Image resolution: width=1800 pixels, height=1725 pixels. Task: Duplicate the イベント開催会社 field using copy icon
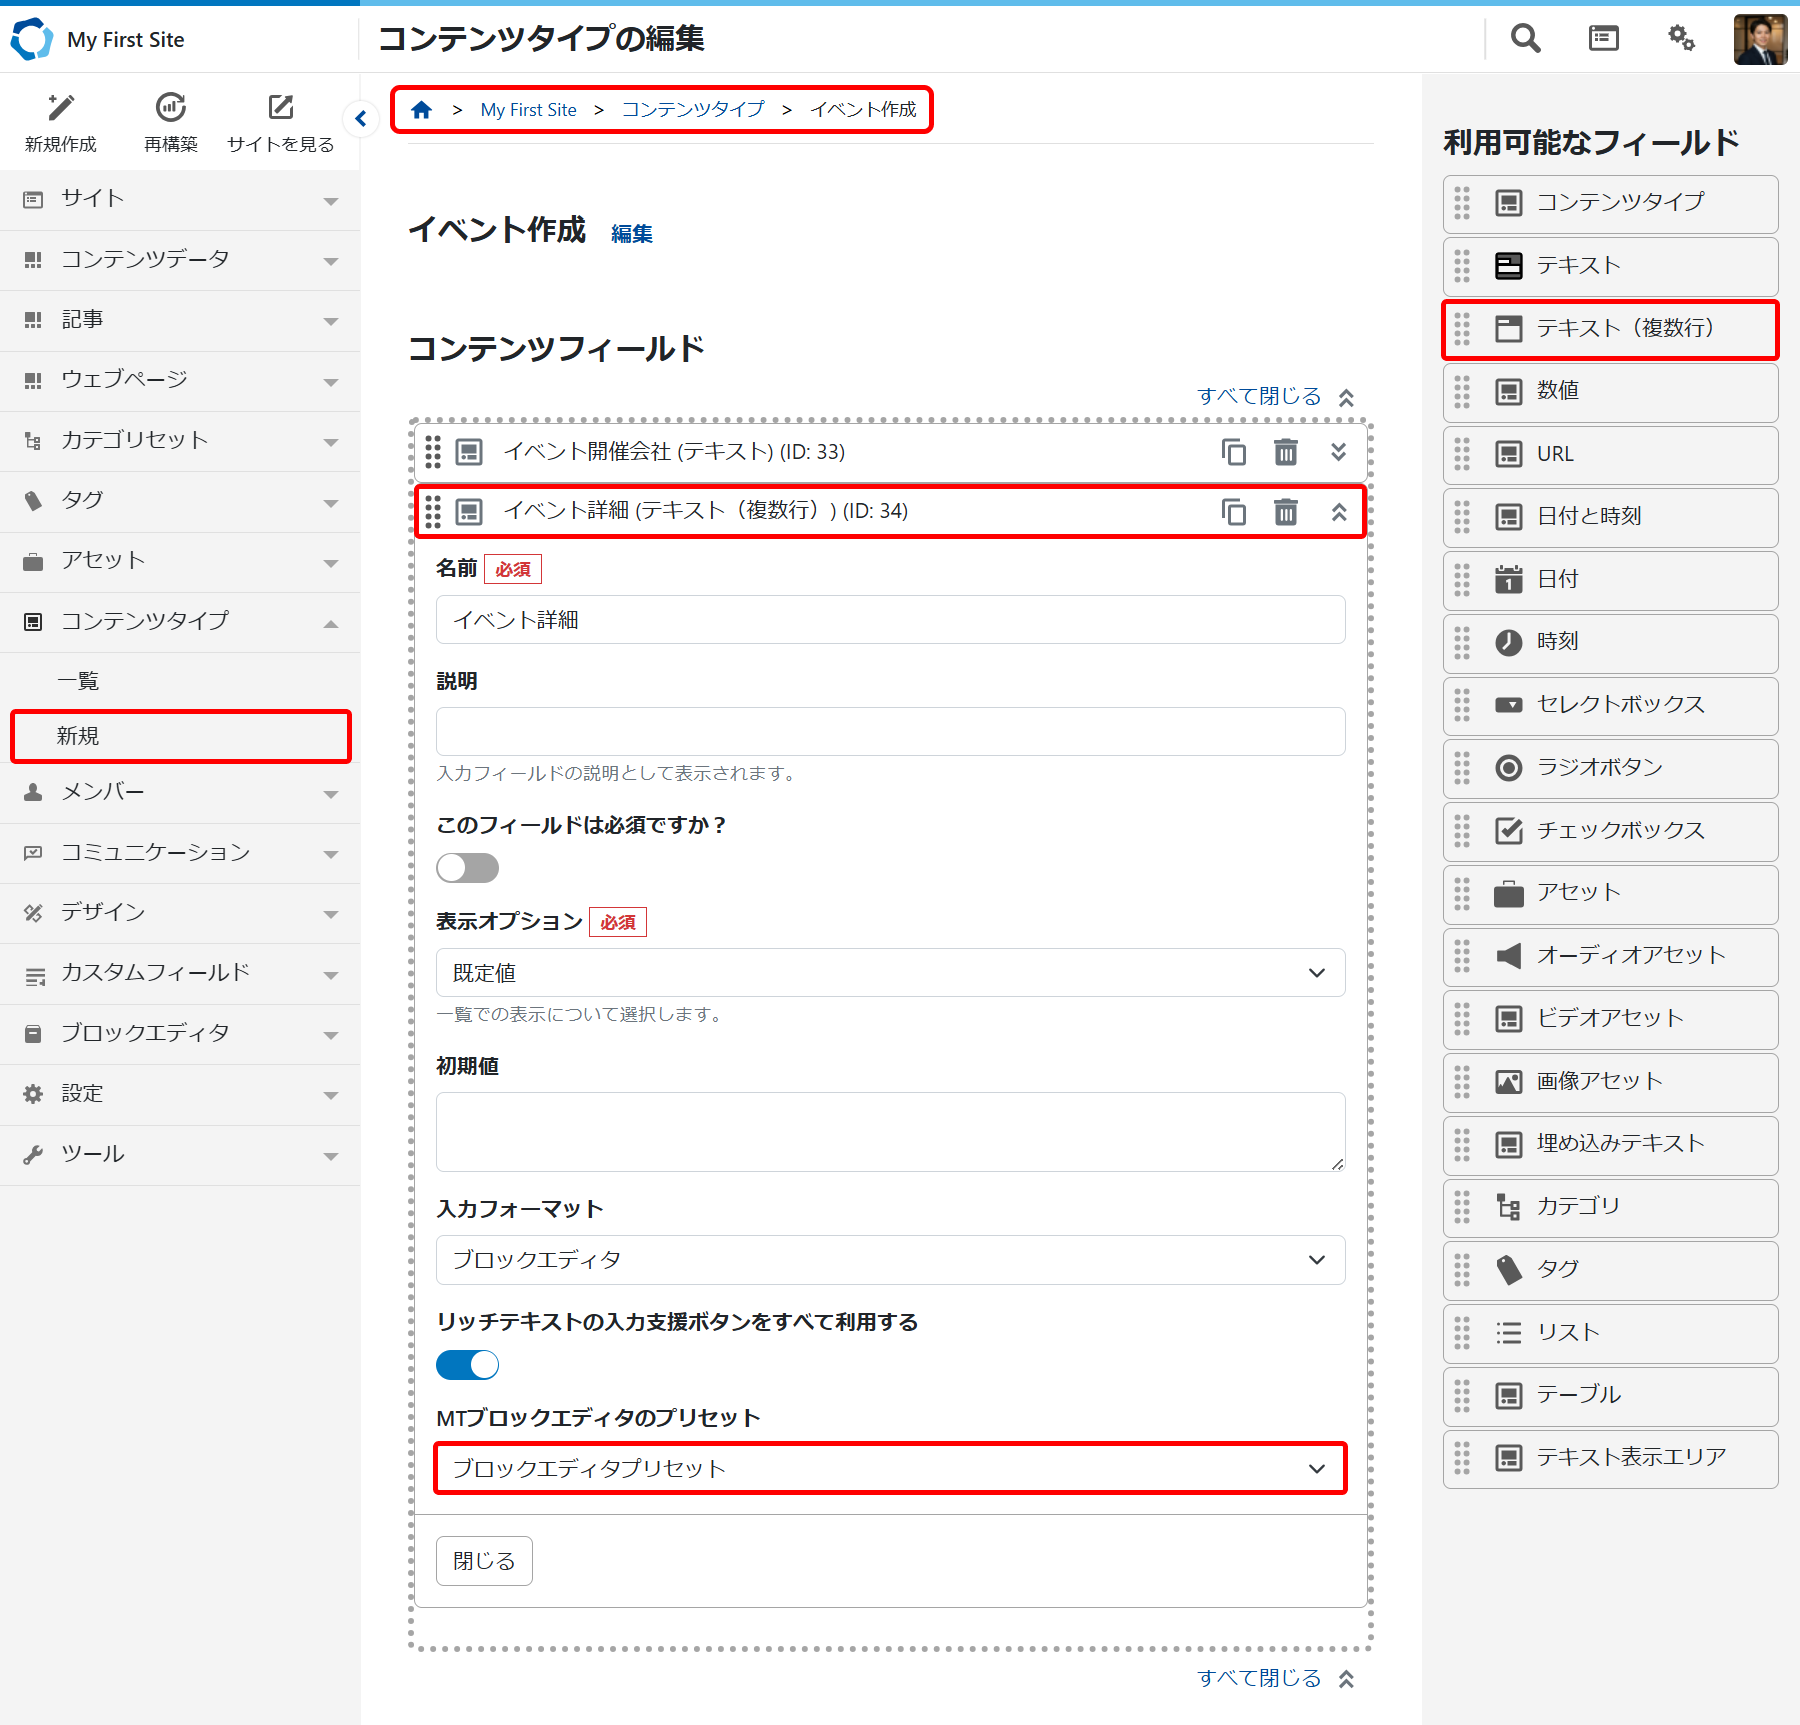[x=1235, y=452]
